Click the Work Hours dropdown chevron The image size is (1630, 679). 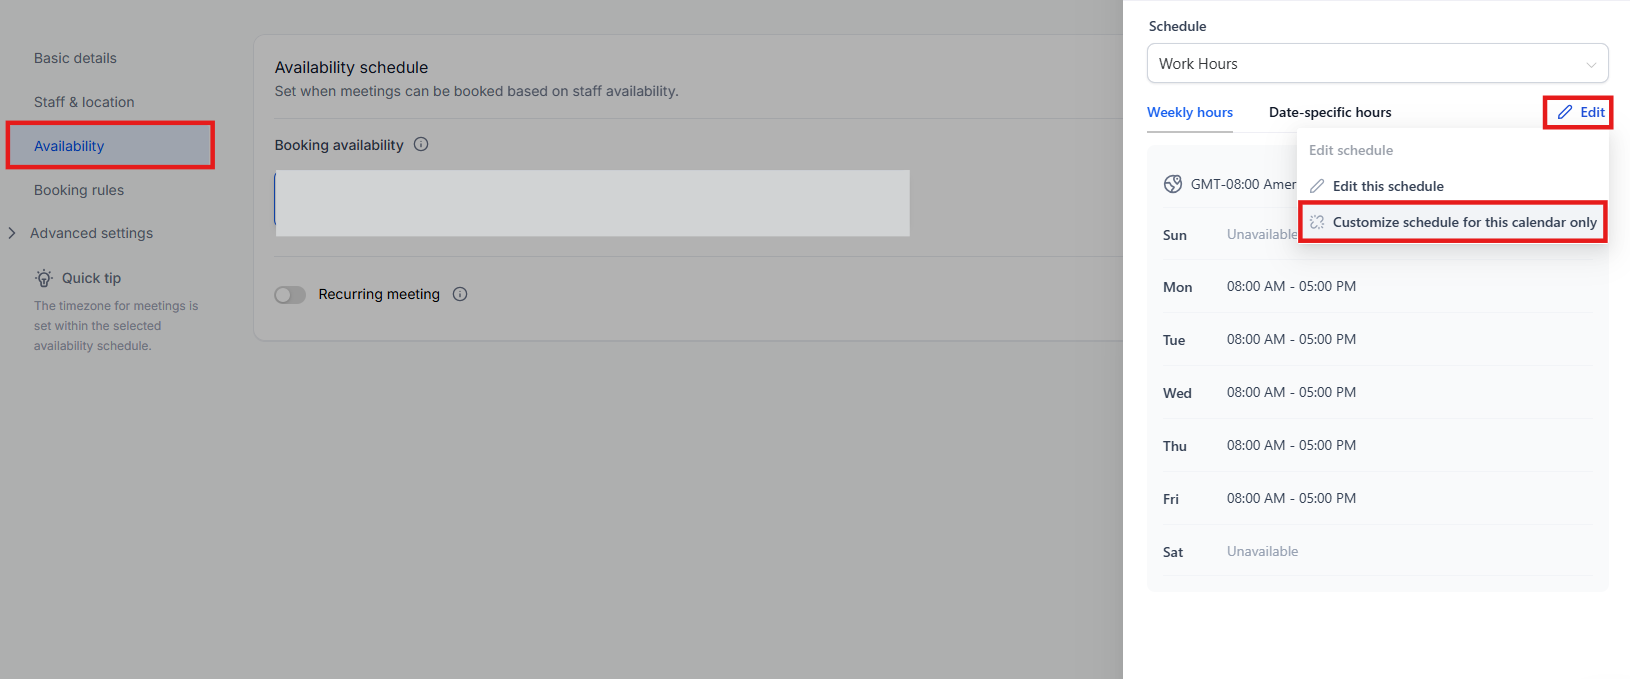(x=1590, y=64)
